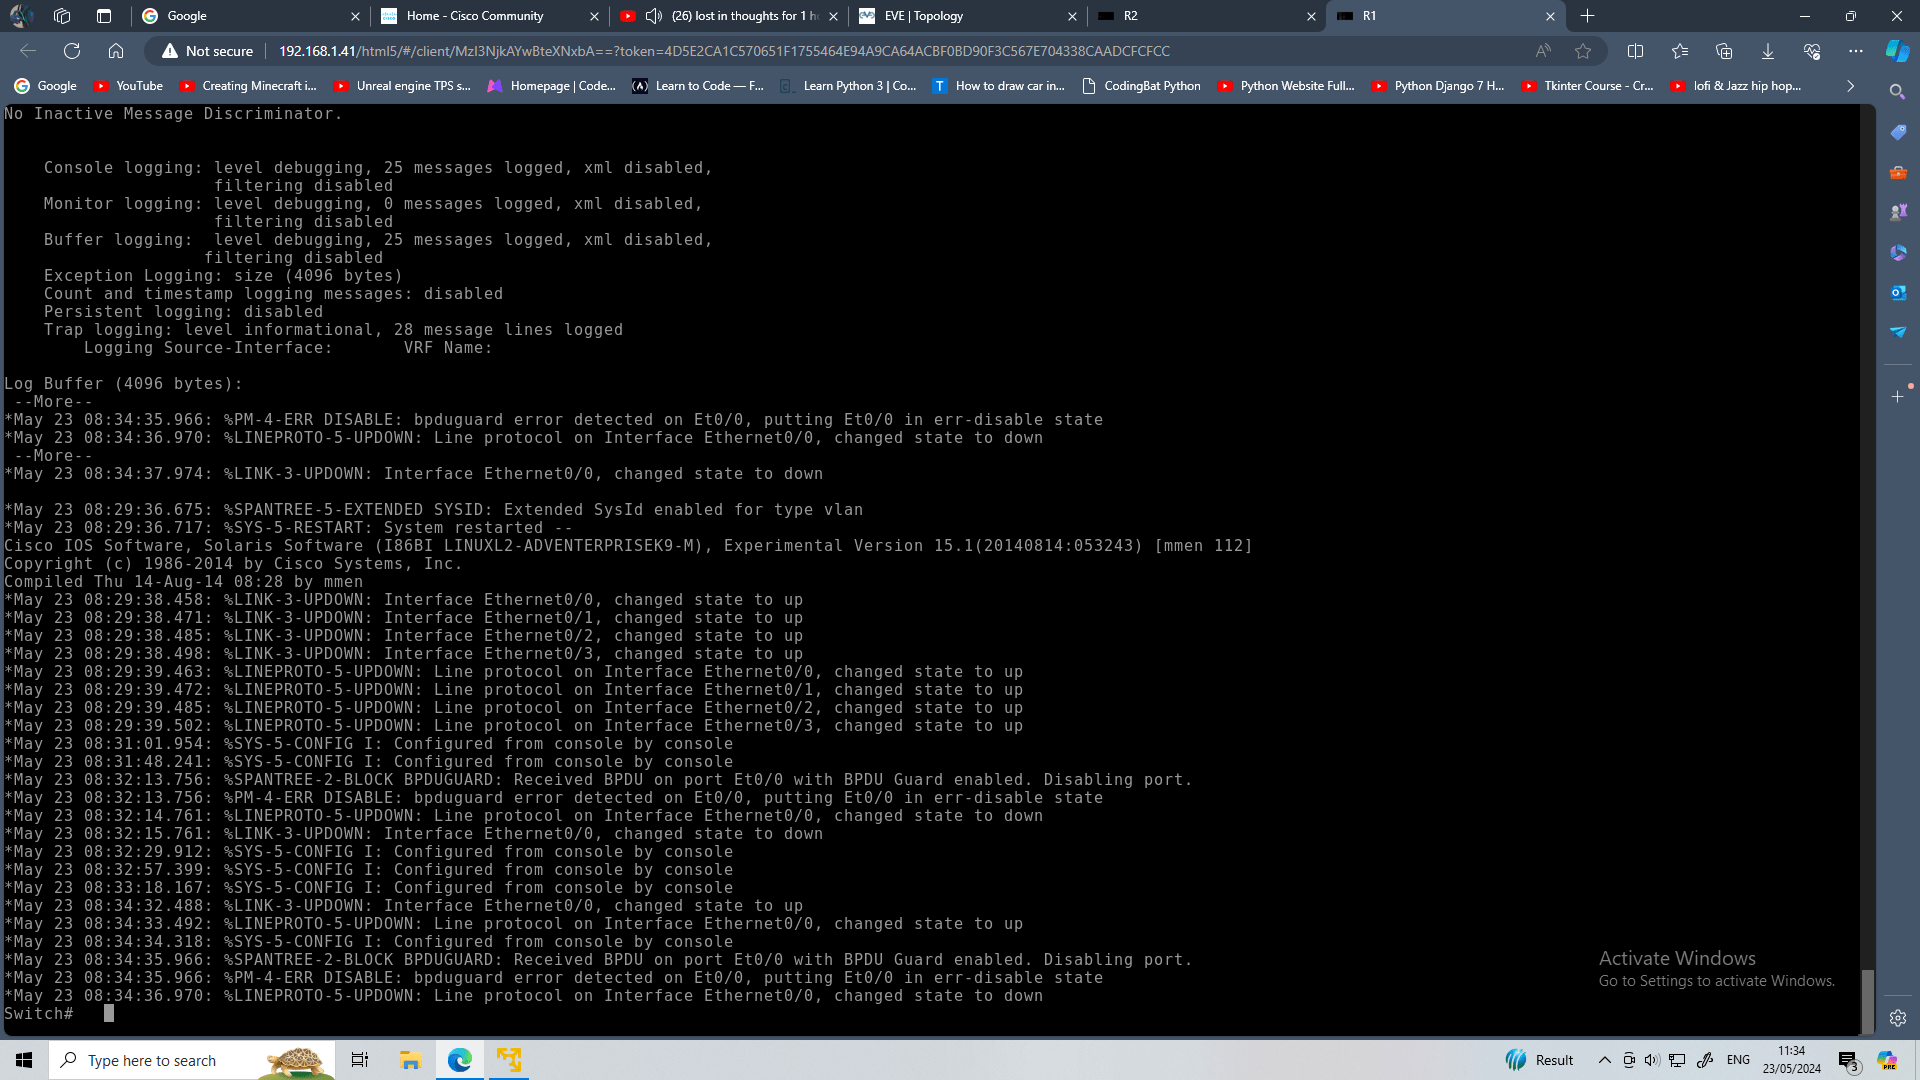Click the Downloads icon on the toolbar
The width and height of the screenshot is (1920, 1080).
tap(1768, 51)
